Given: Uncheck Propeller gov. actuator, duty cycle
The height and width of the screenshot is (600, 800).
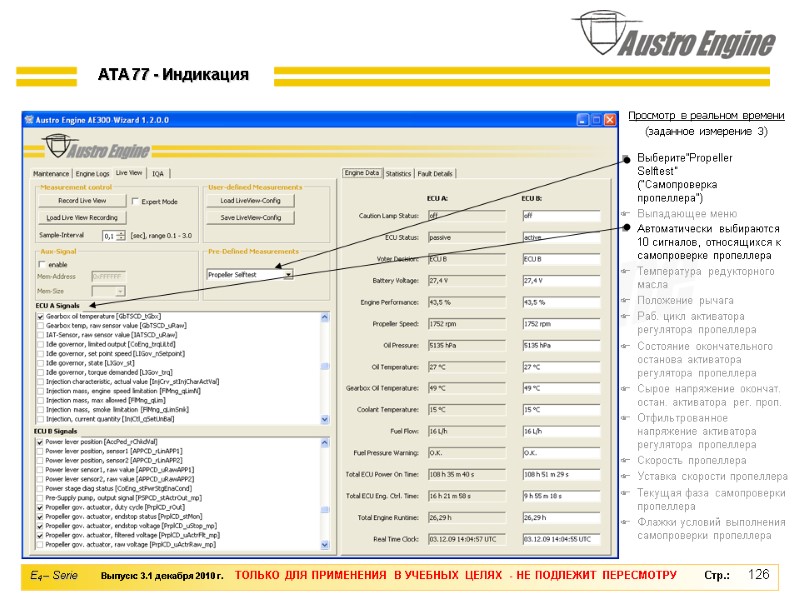Looking at the screenshot, I should coord(40,508).
